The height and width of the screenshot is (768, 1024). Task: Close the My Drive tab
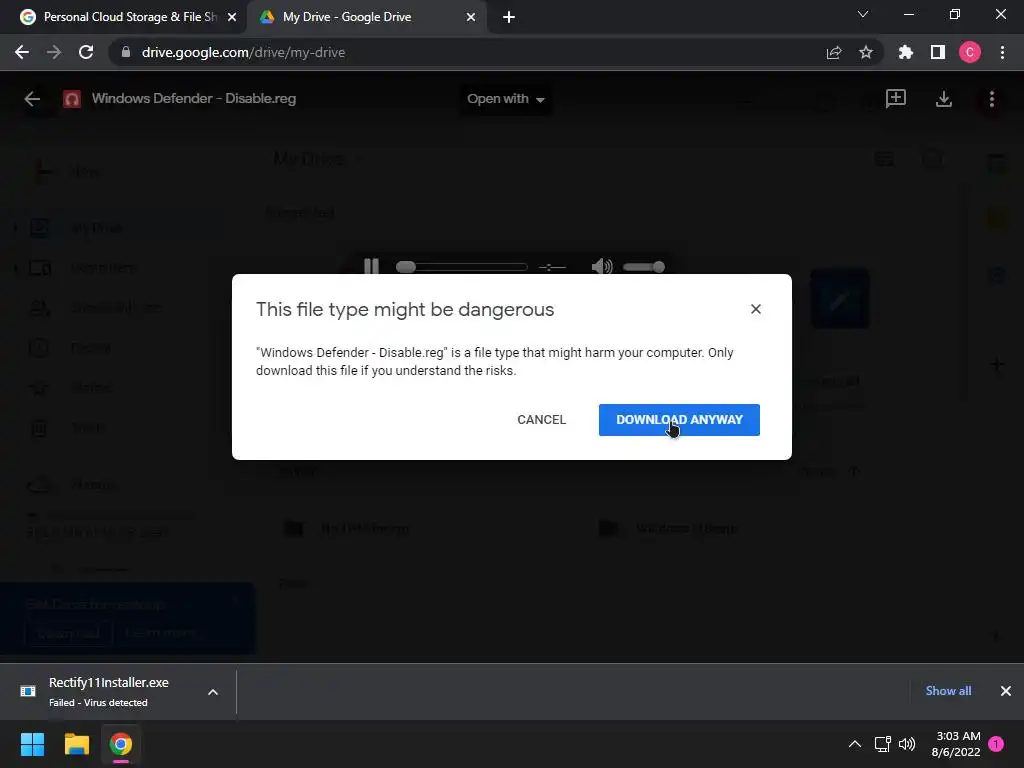point(471,17)
